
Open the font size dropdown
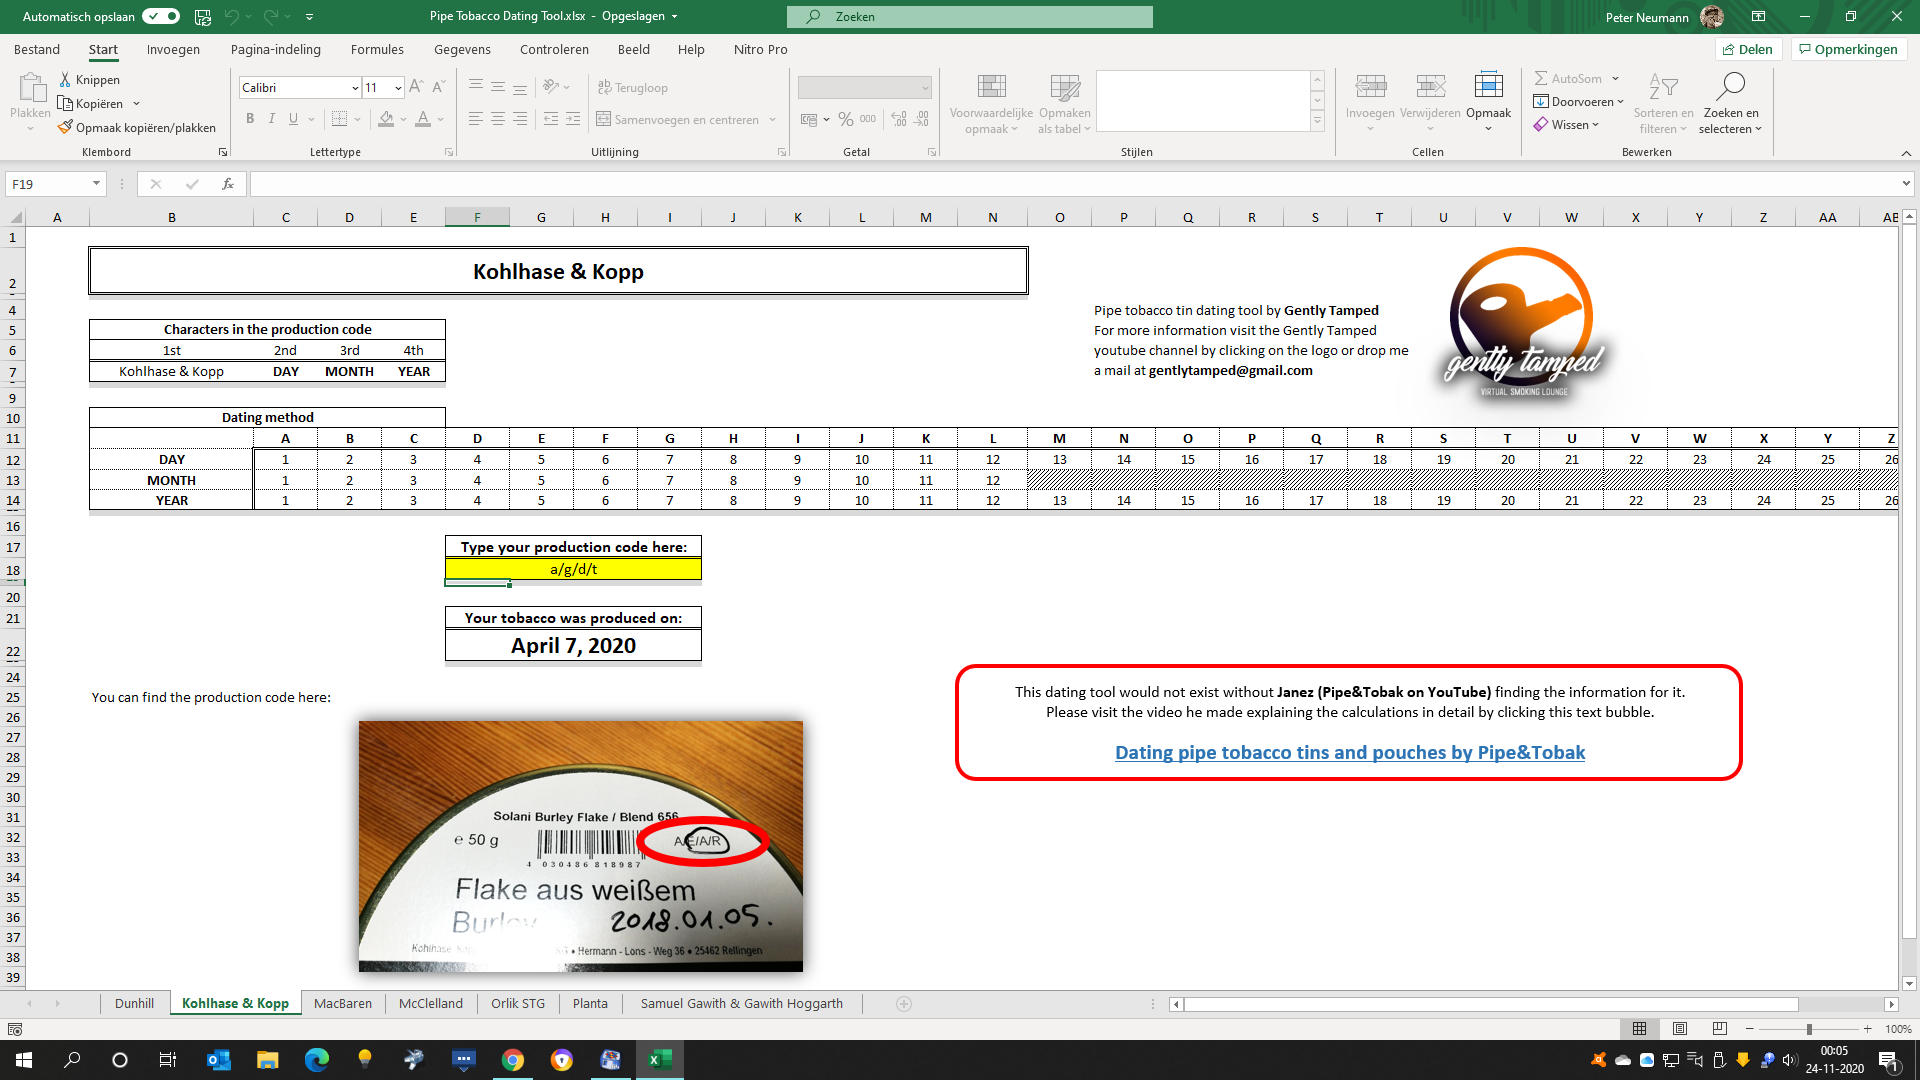click(x=398, y=88)
